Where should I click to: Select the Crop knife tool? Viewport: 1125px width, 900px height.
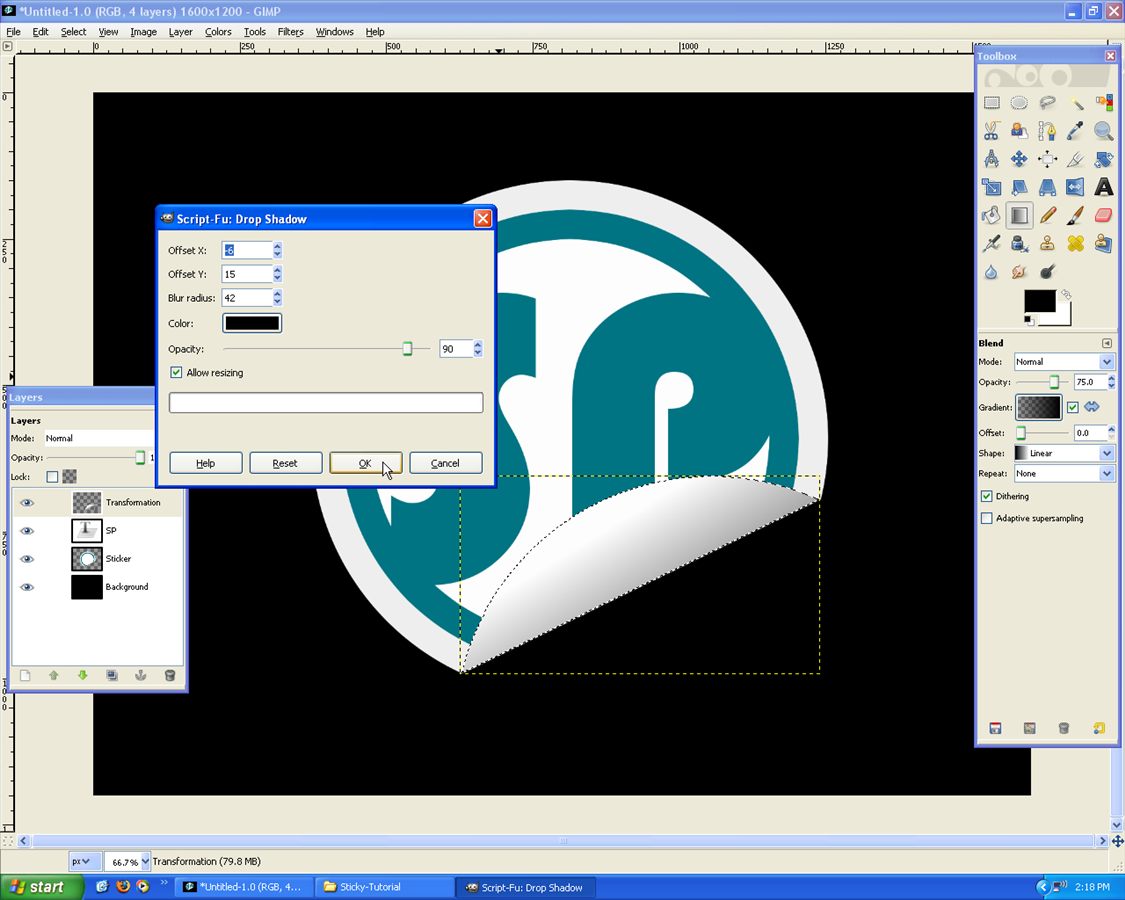pos(1075,159)
